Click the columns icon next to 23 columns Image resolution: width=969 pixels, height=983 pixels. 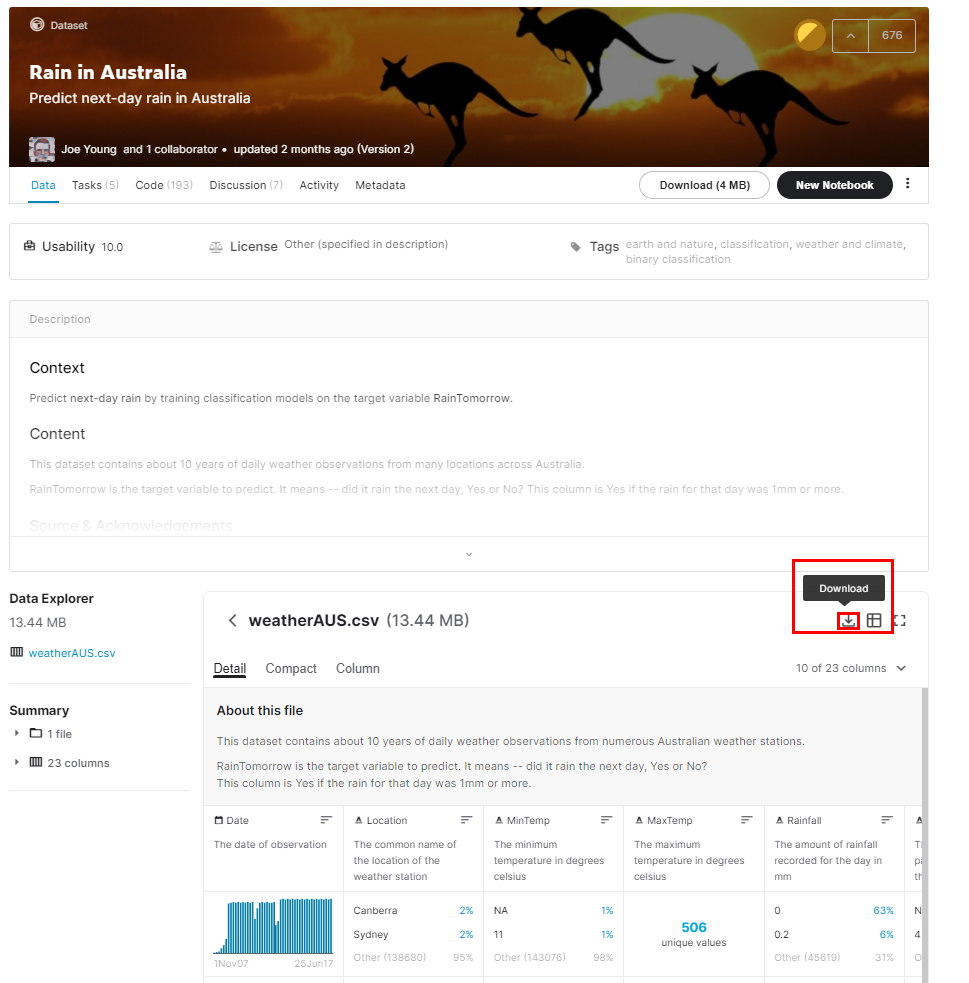point(36,762)
